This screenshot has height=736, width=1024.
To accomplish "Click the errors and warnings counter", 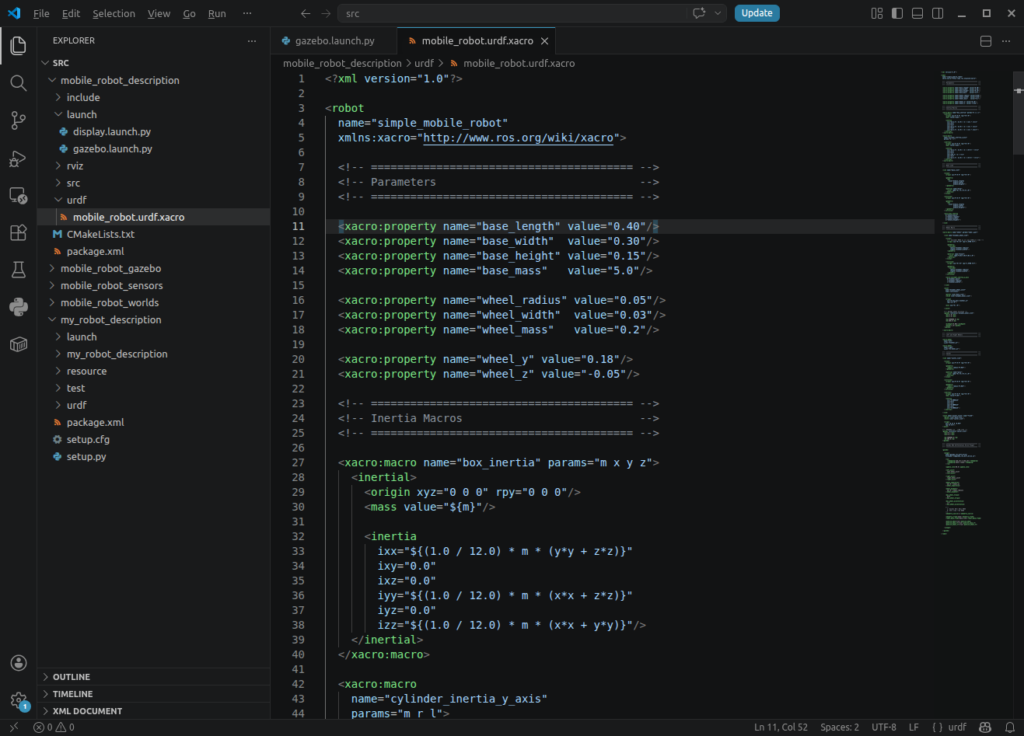I will pos(54,727).
